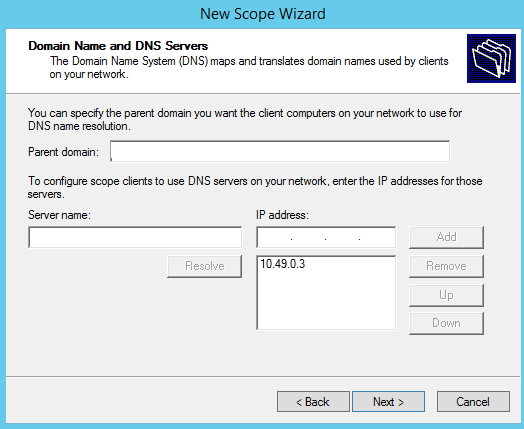Select the second octet of IP address box
This screenshot has height=429, width=524.
tap(308, 238)
